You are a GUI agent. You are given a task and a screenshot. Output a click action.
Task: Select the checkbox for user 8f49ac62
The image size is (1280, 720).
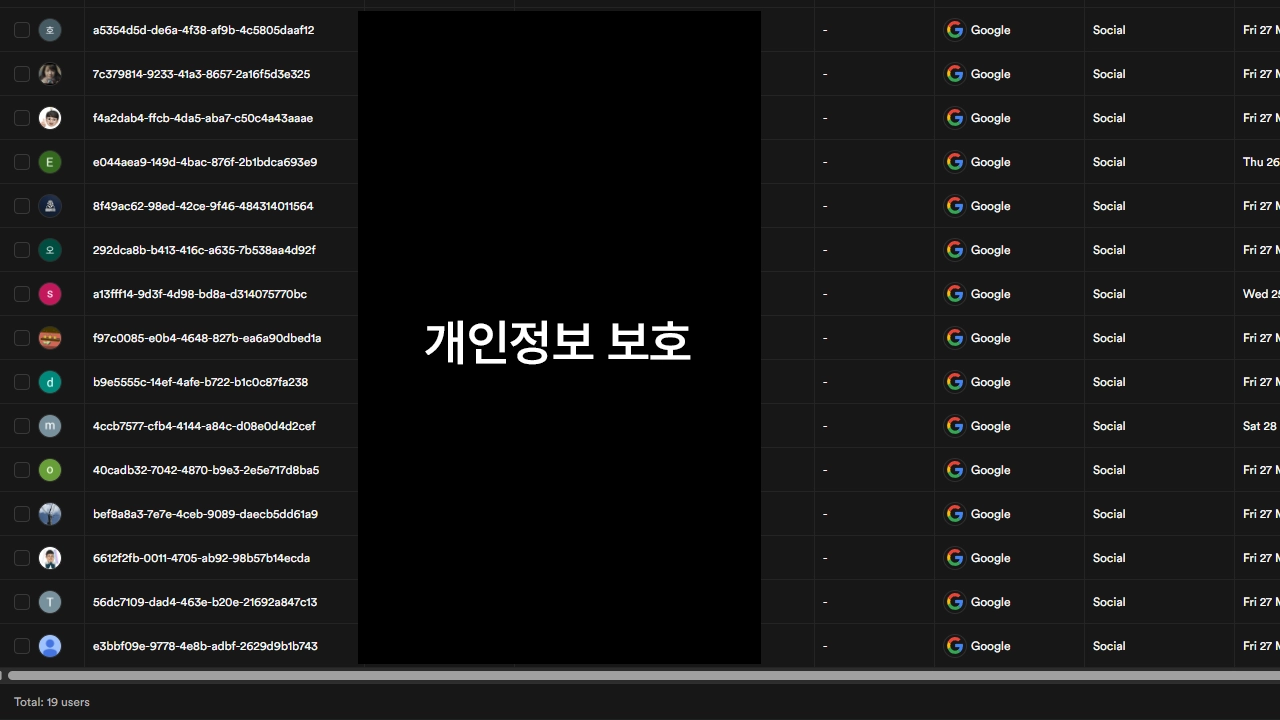(x=21, y=205)
